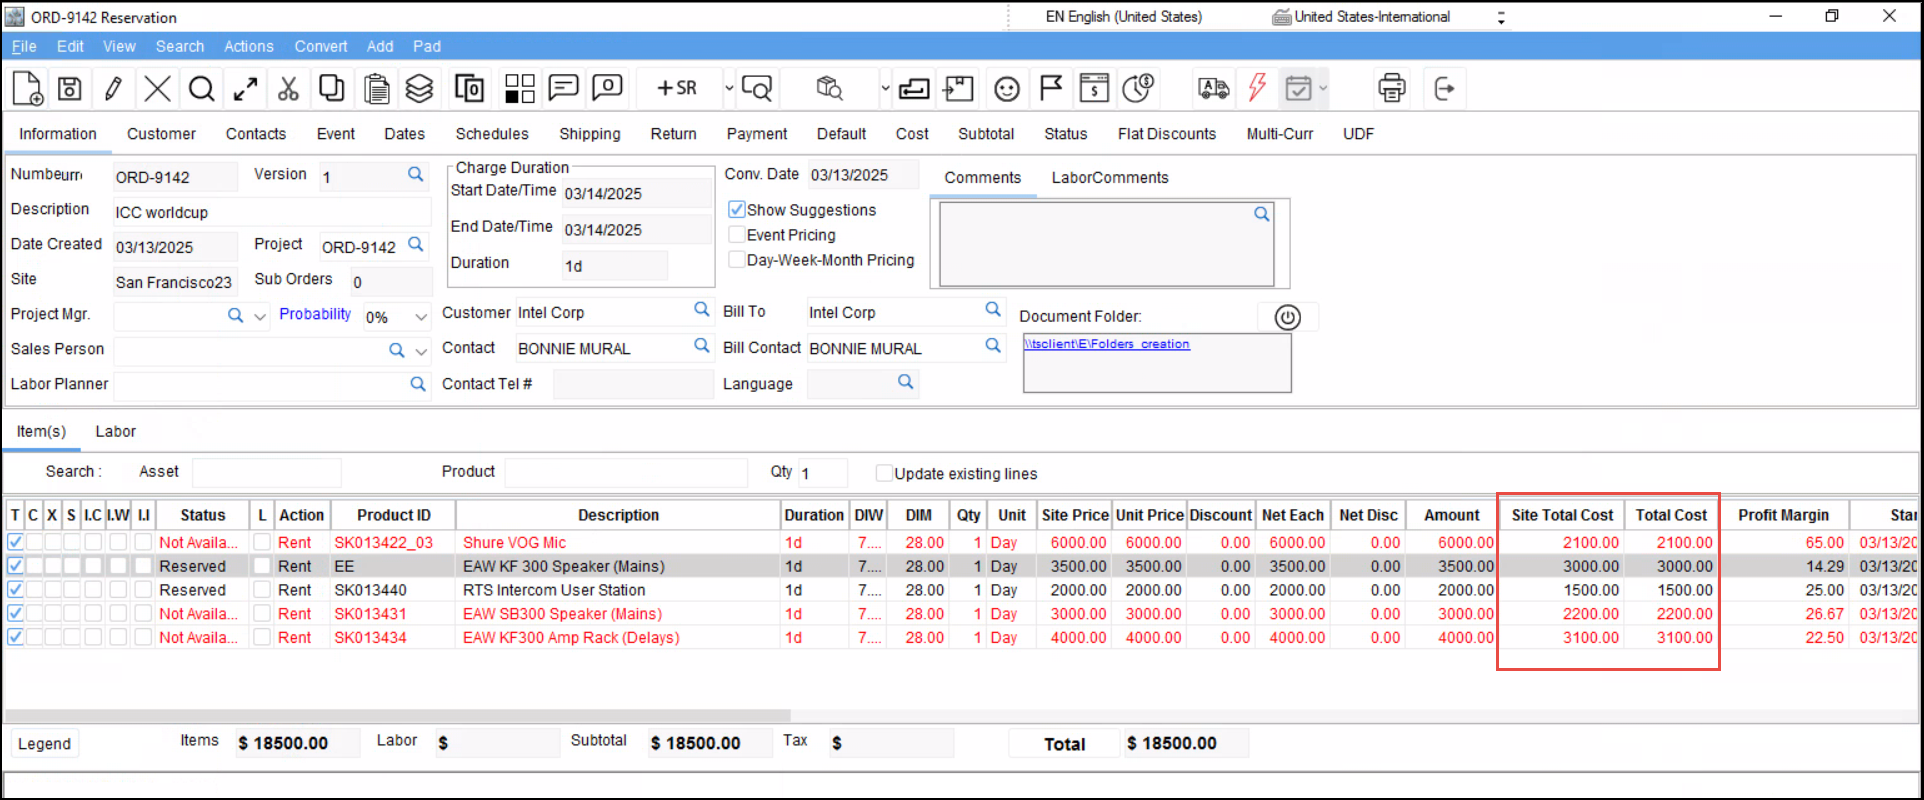Open the calendar check icon dropdown arrow
This screenshot has height=800, width=1924.
(x=1323, y=89)
